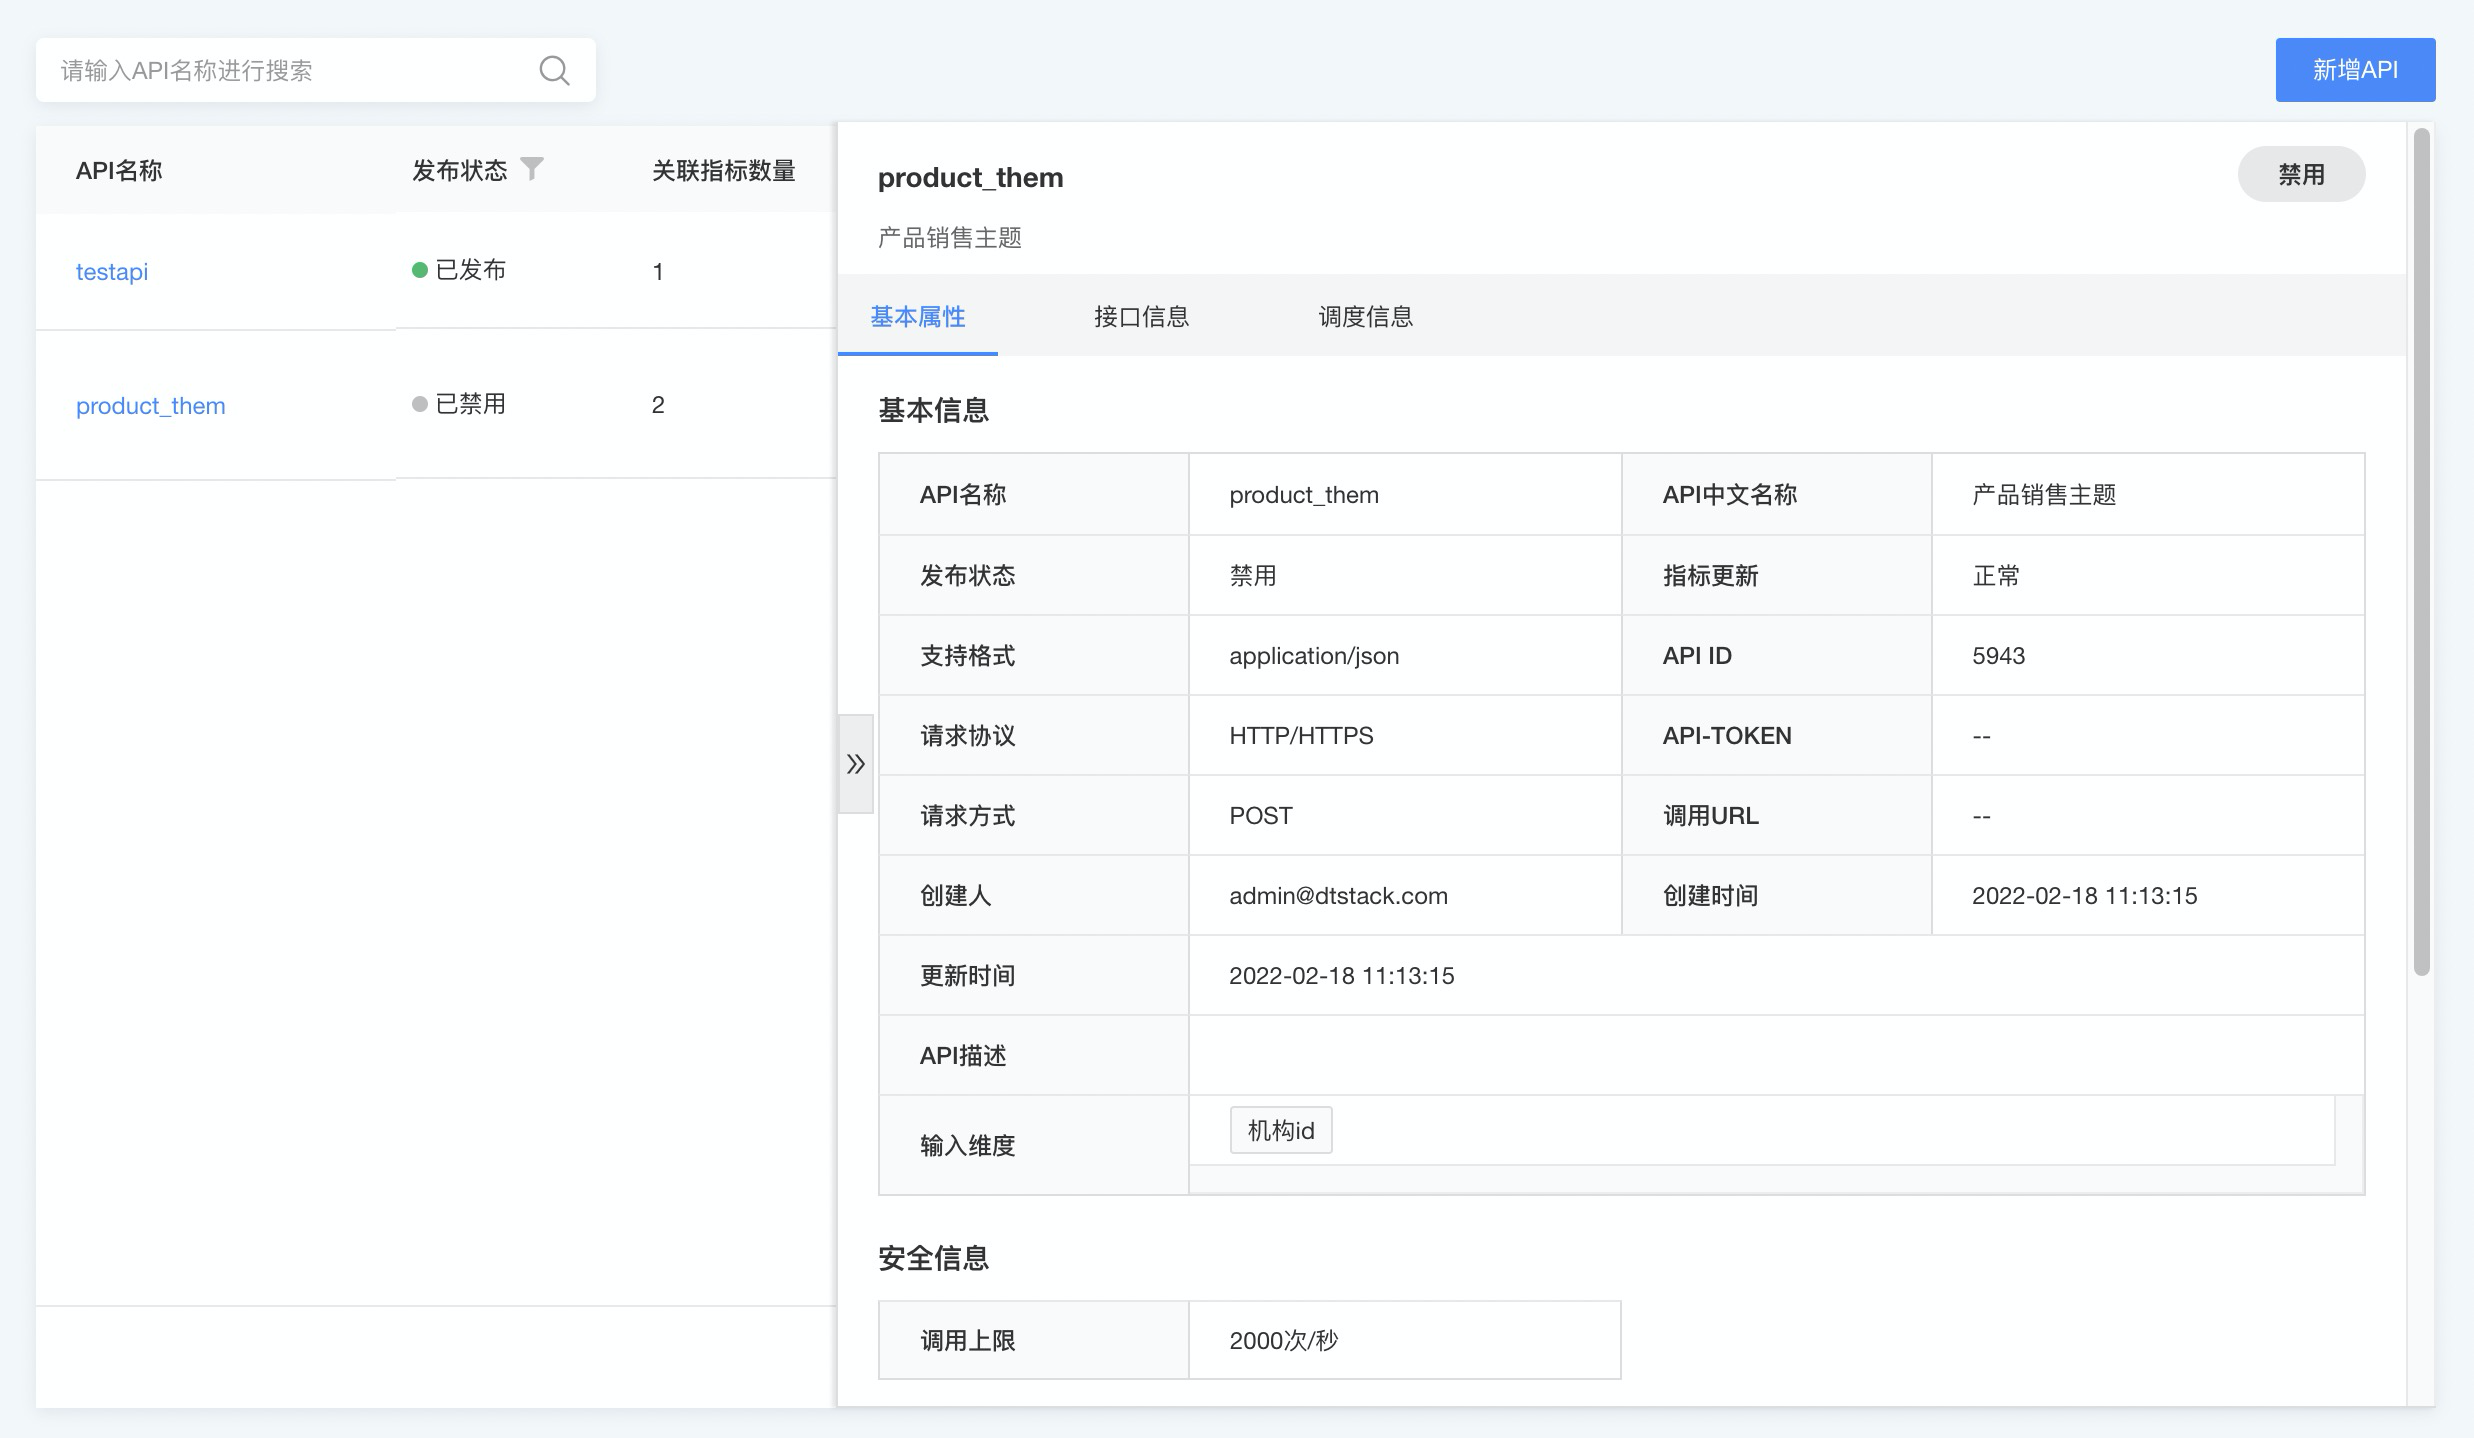Click the 关联指标数量 column header

[723, 170]
